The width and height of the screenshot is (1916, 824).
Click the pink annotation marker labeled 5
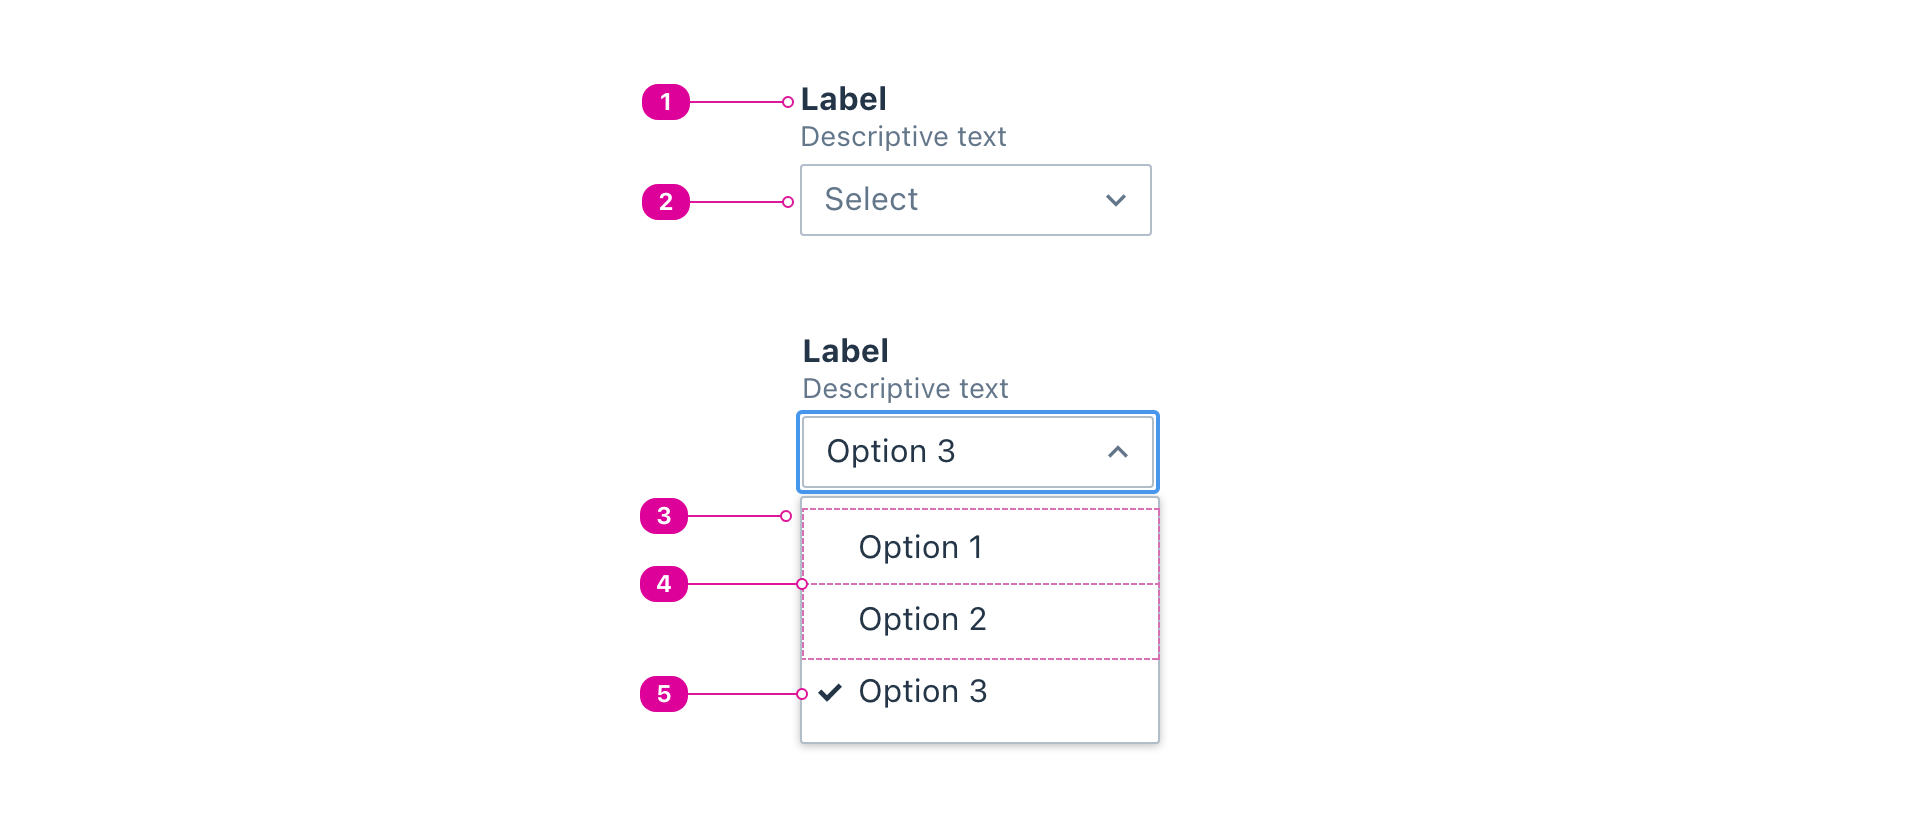tap(663, 694)
